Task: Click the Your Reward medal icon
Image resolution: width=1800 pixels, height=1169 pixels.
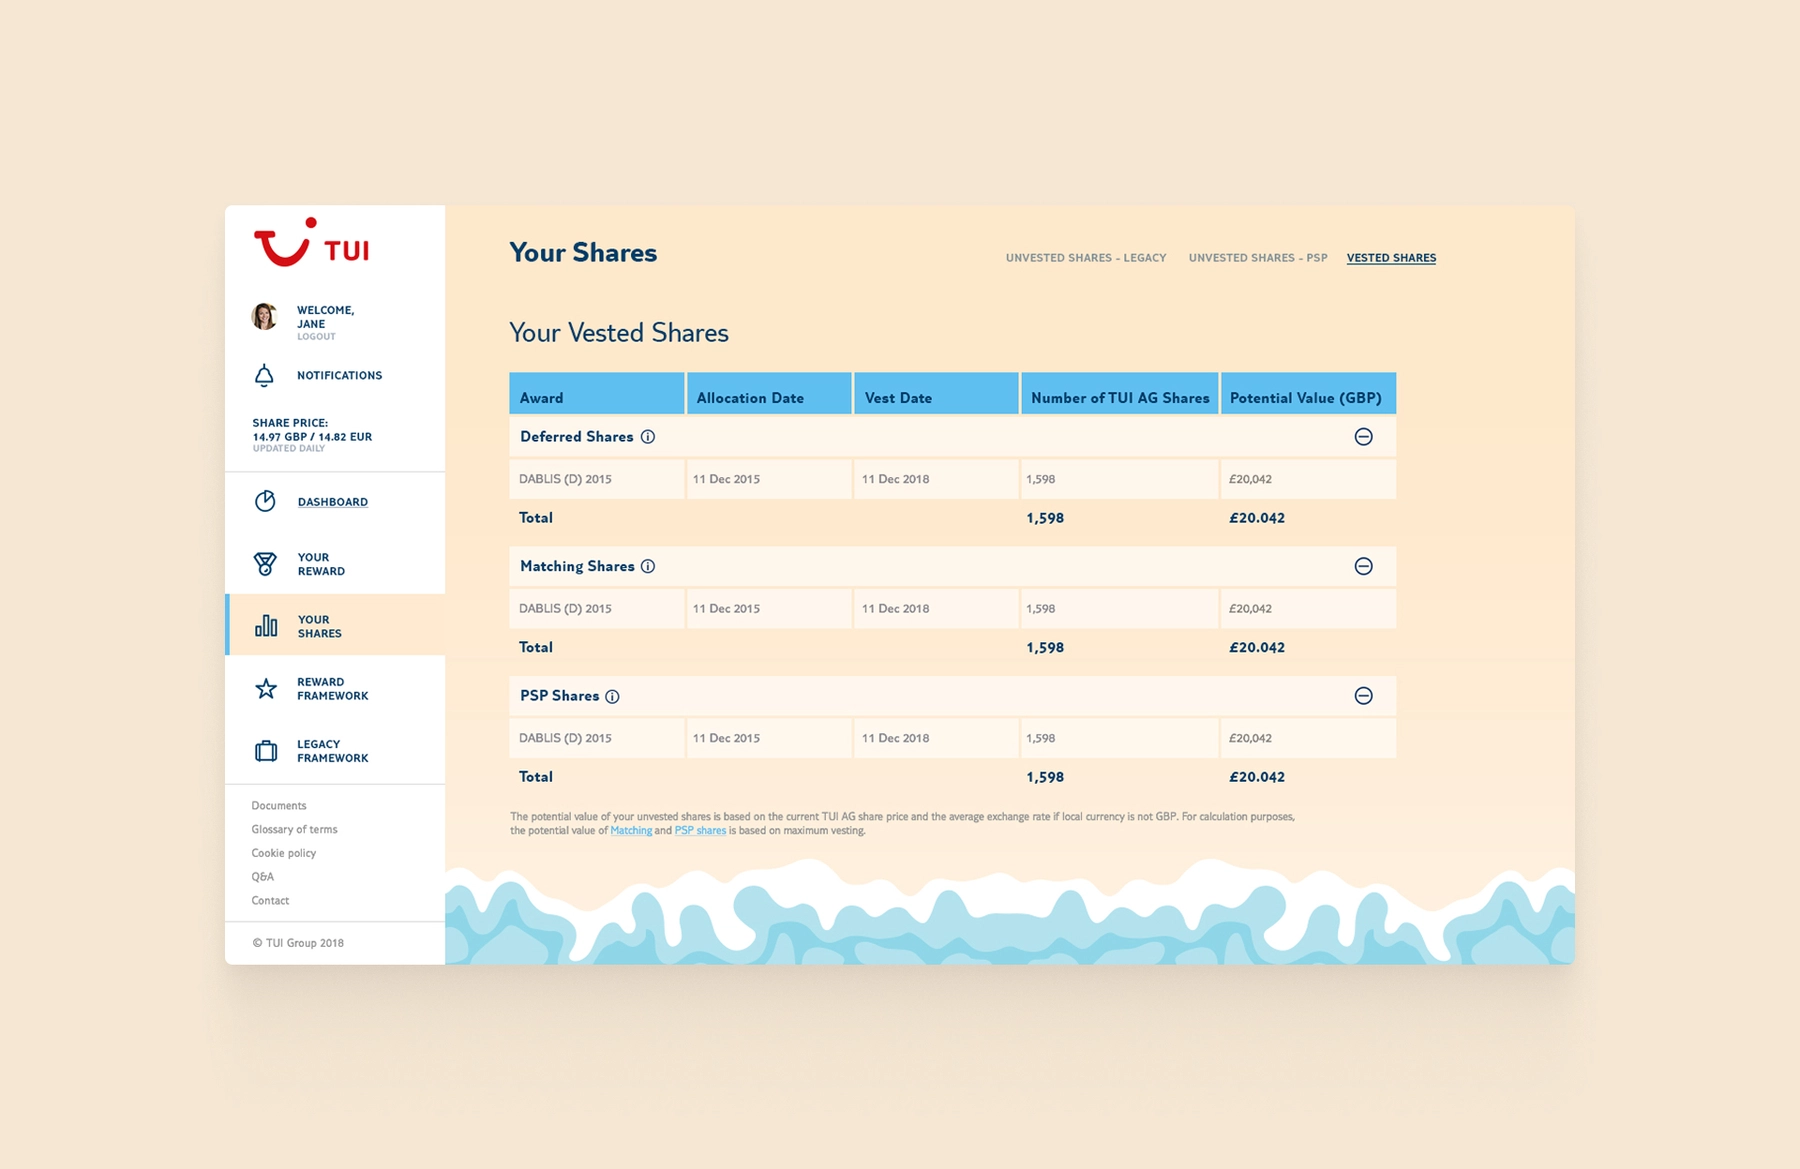Action: point(264,563)
